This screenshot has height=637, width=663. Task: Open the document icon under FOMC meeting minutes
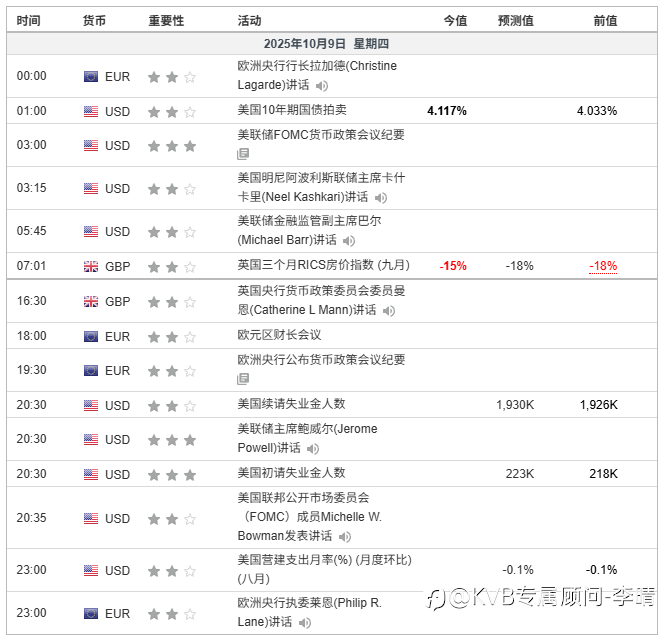tap(243, 154)
